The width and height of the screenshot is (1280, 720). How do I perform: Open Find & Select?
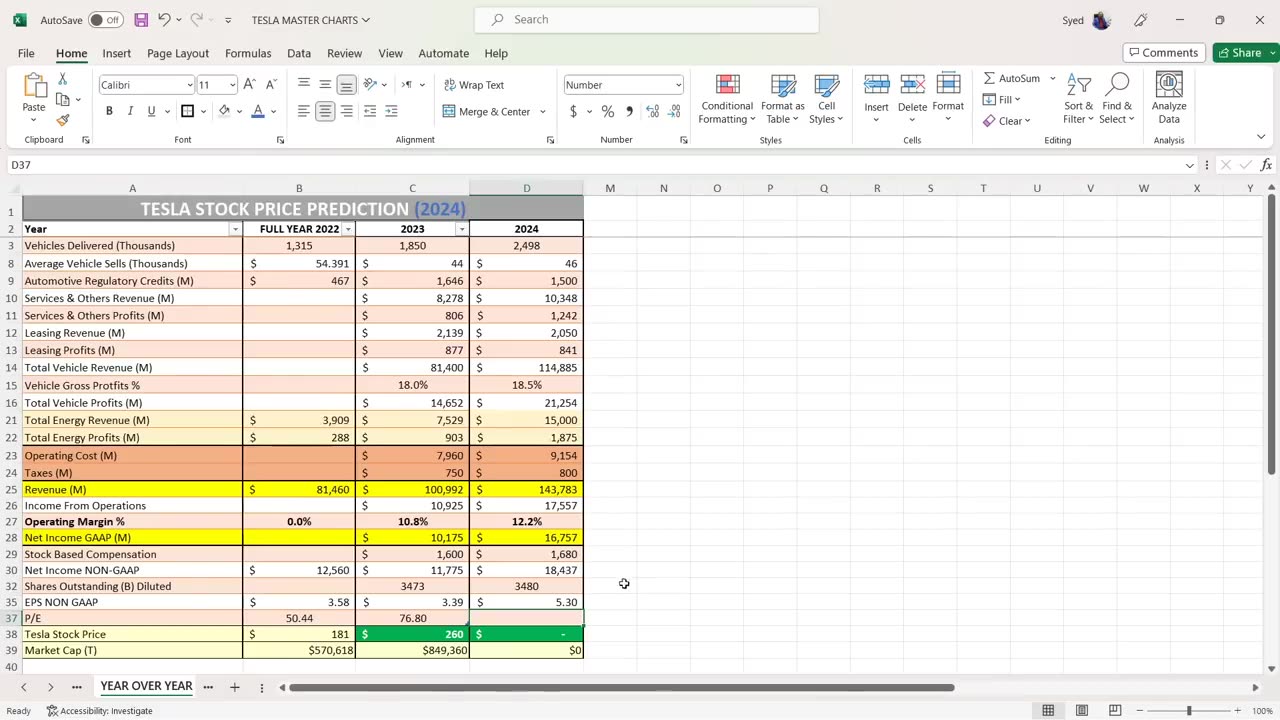pyautogui.click(x=1117, y=99)
